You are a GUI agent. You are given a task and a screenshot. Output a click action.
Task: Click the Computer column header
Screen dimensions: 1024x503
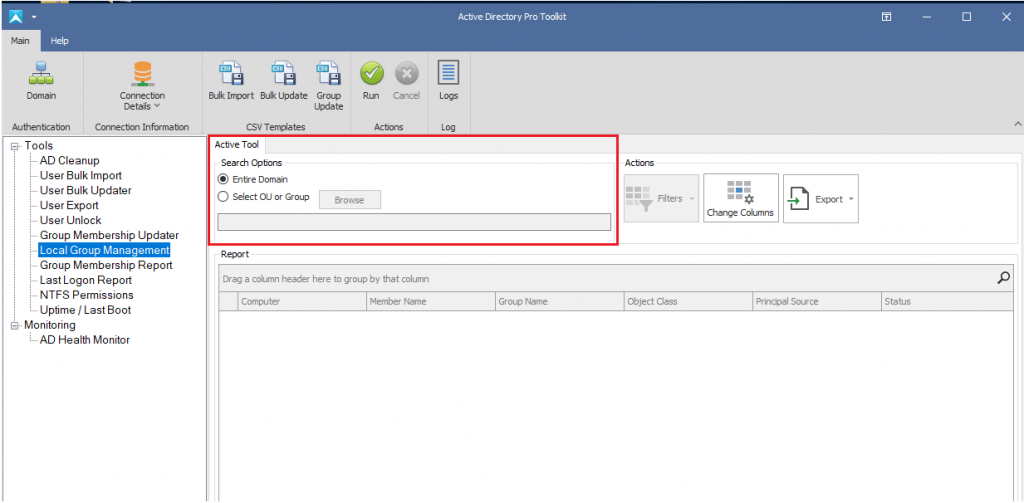[x=302, y=301]
